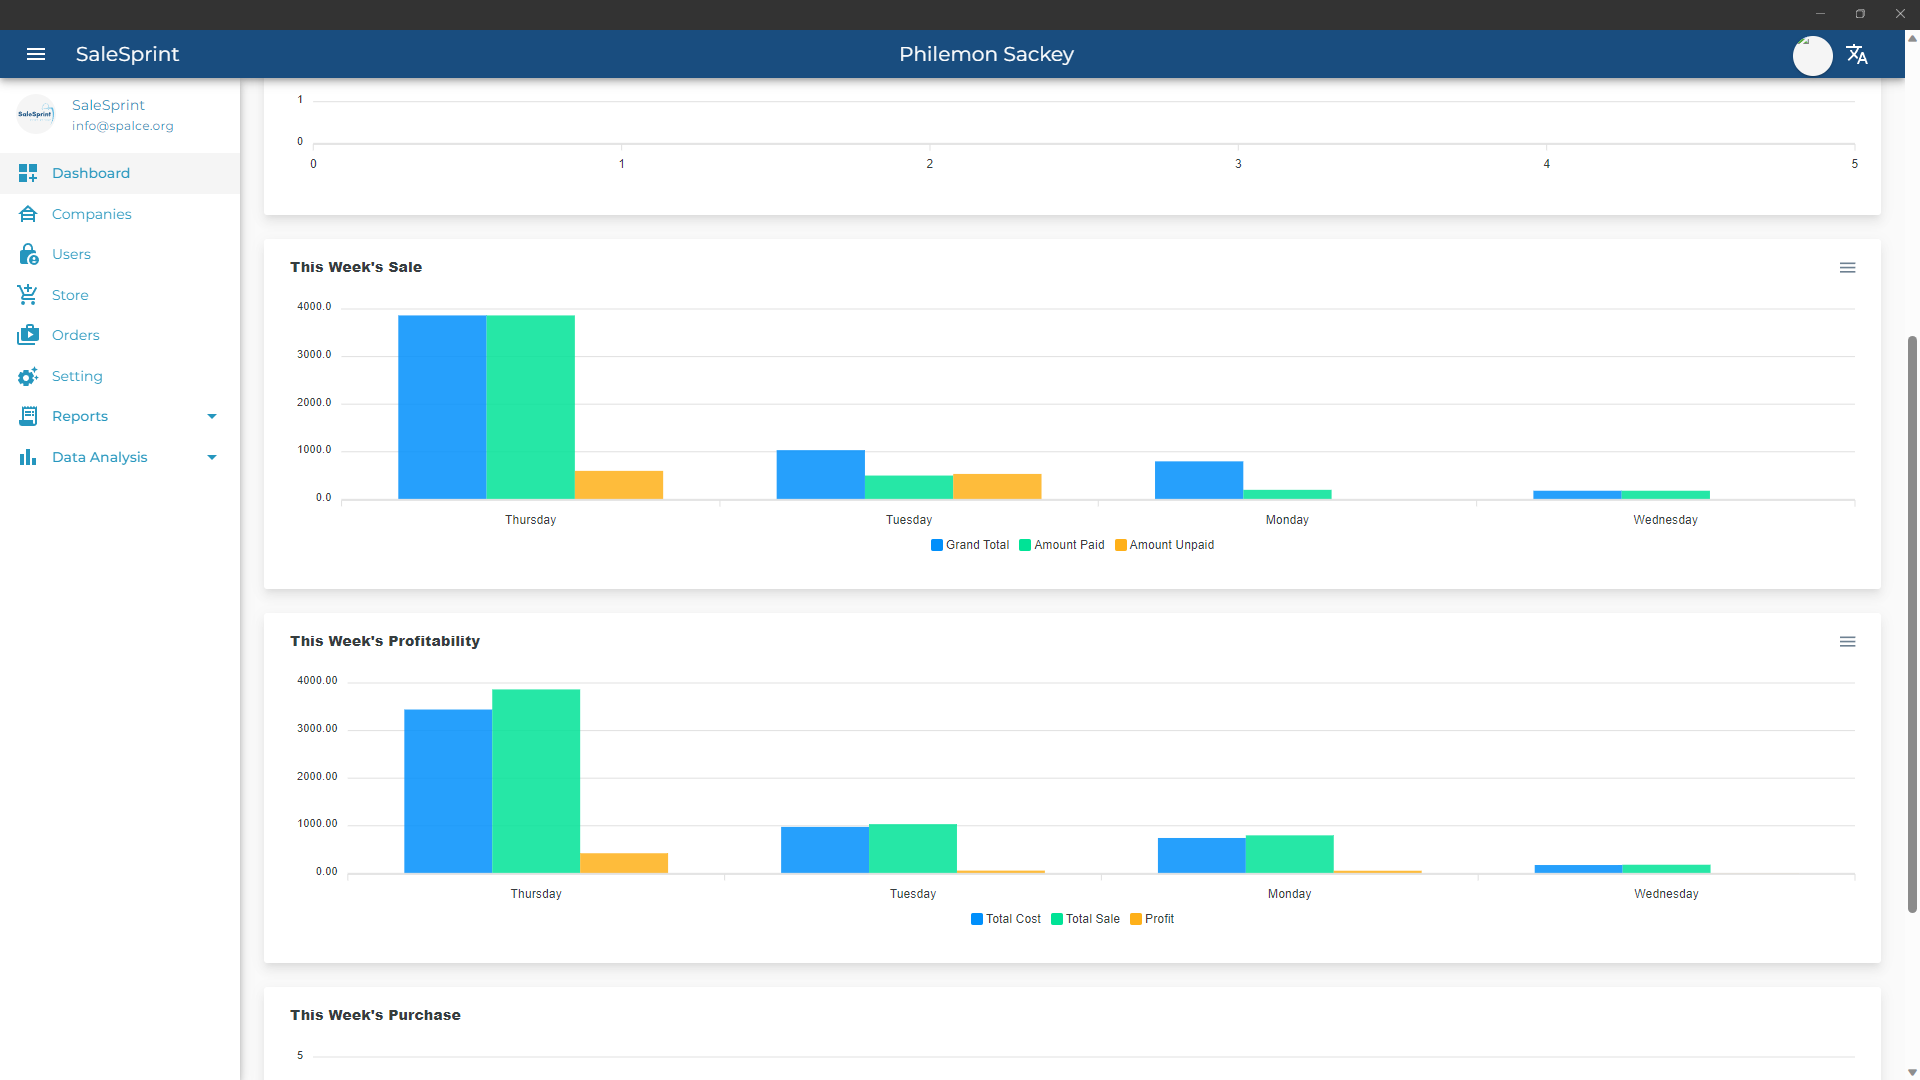Toggle Profit series in profitability legend

coord(1151,919)
